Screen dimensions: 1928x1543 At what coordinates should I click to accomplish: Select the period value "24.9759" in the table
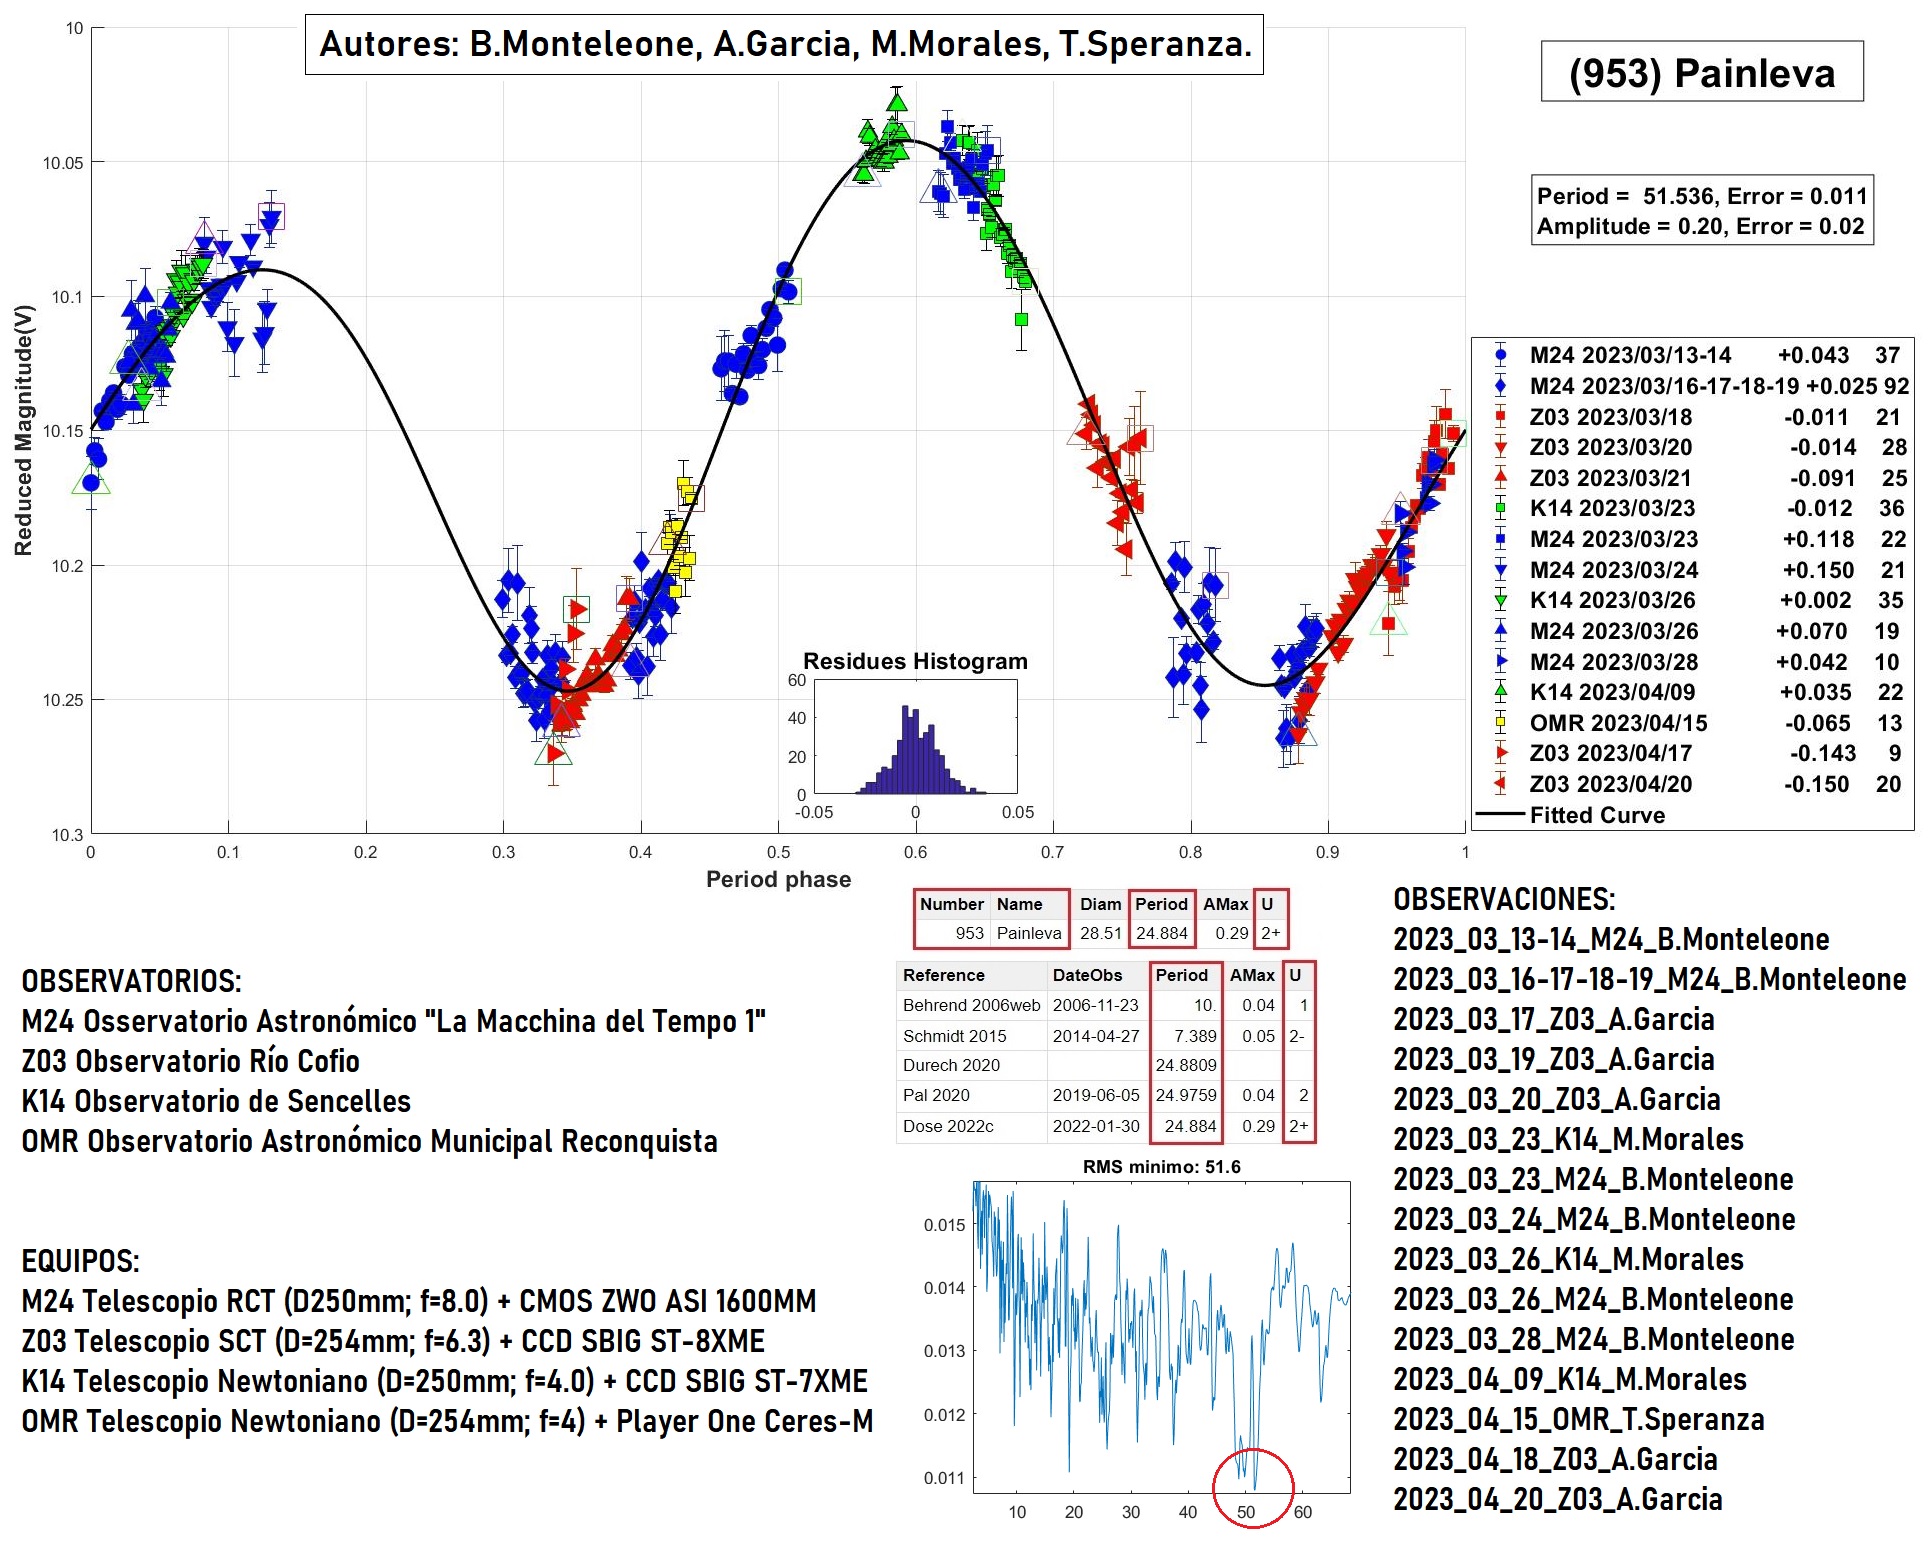(x=1186, y=1095)
